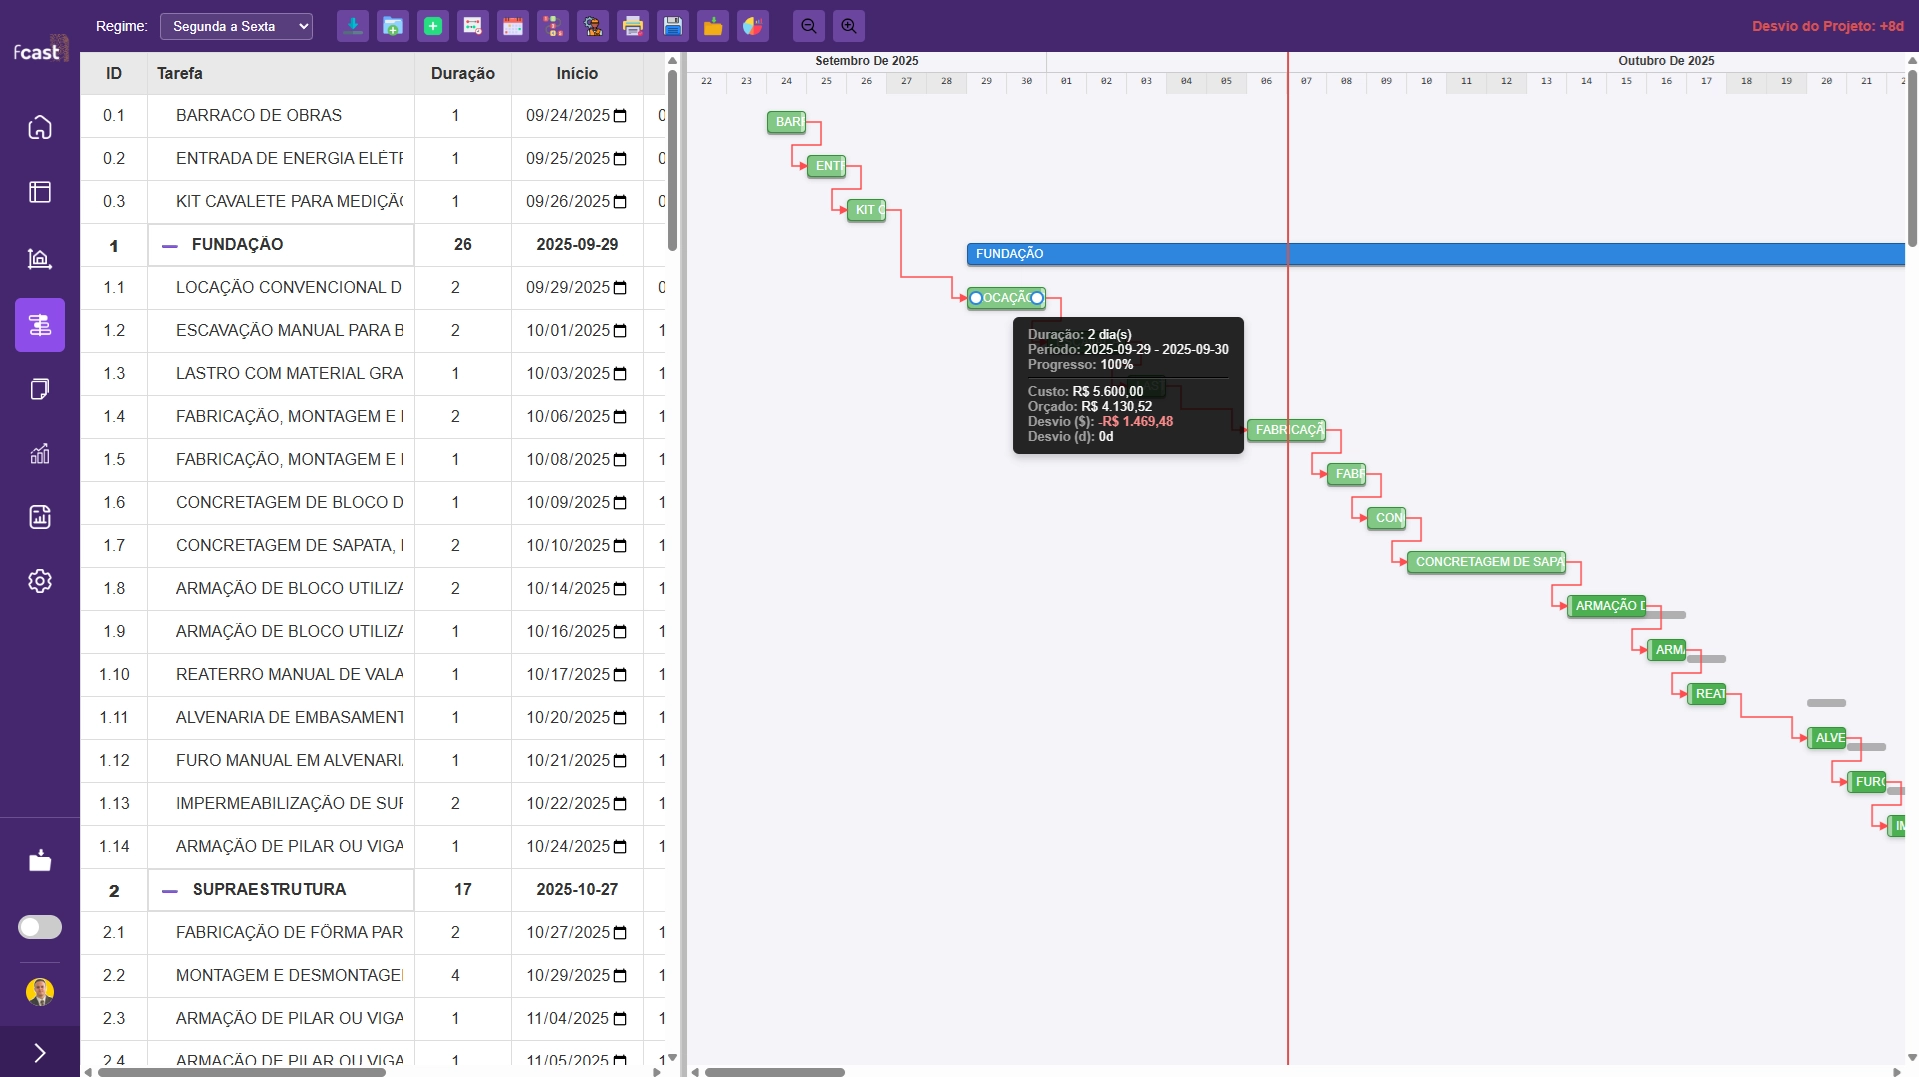This screenshot has width=1919, height=1077.
Task: Zoom in the Gantt chart with the magnifier
Action: [848, 26]
